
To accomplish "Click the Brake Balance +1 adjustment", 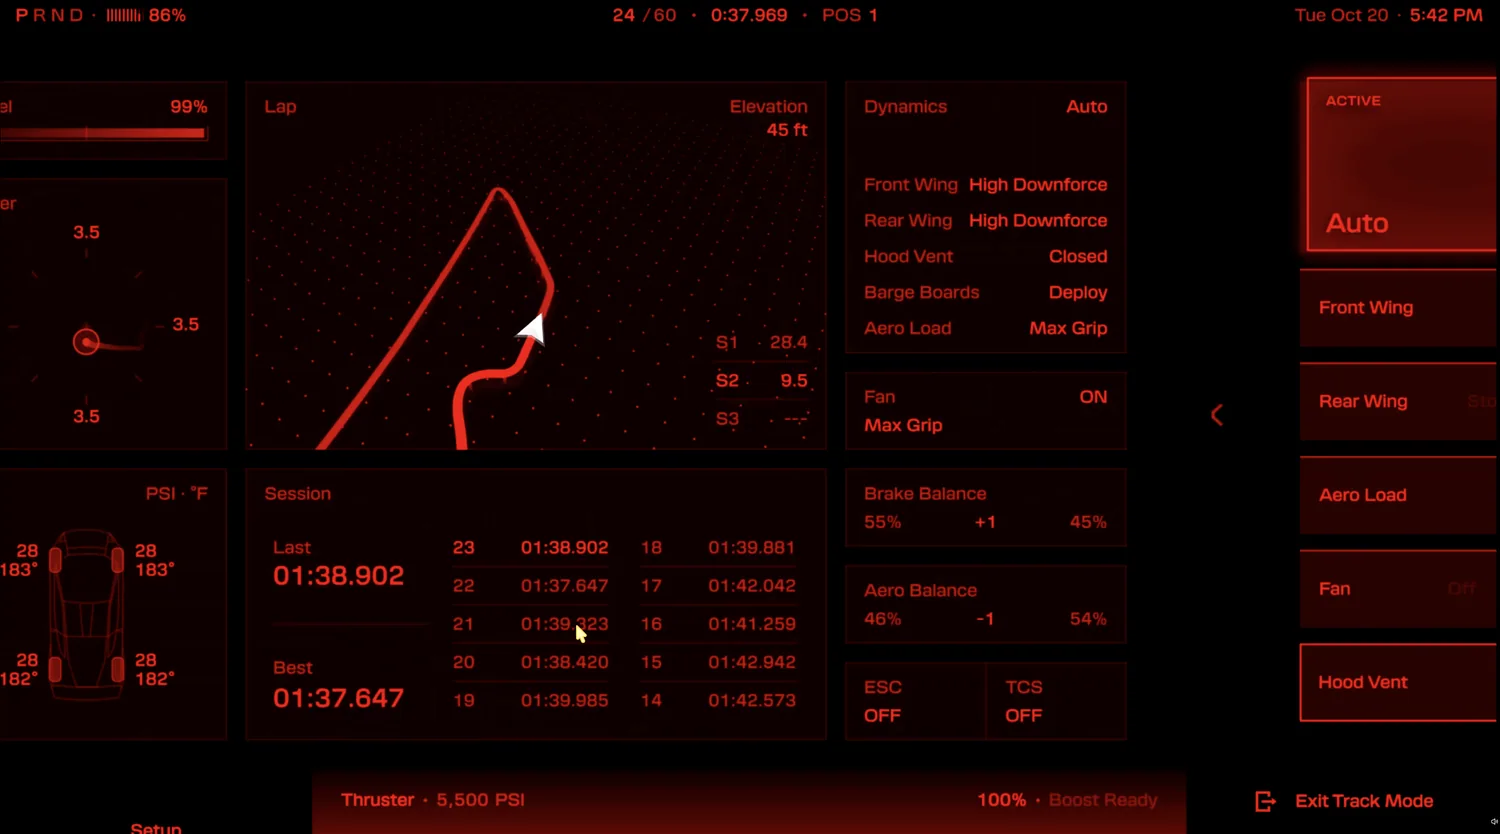I will 985,522.
